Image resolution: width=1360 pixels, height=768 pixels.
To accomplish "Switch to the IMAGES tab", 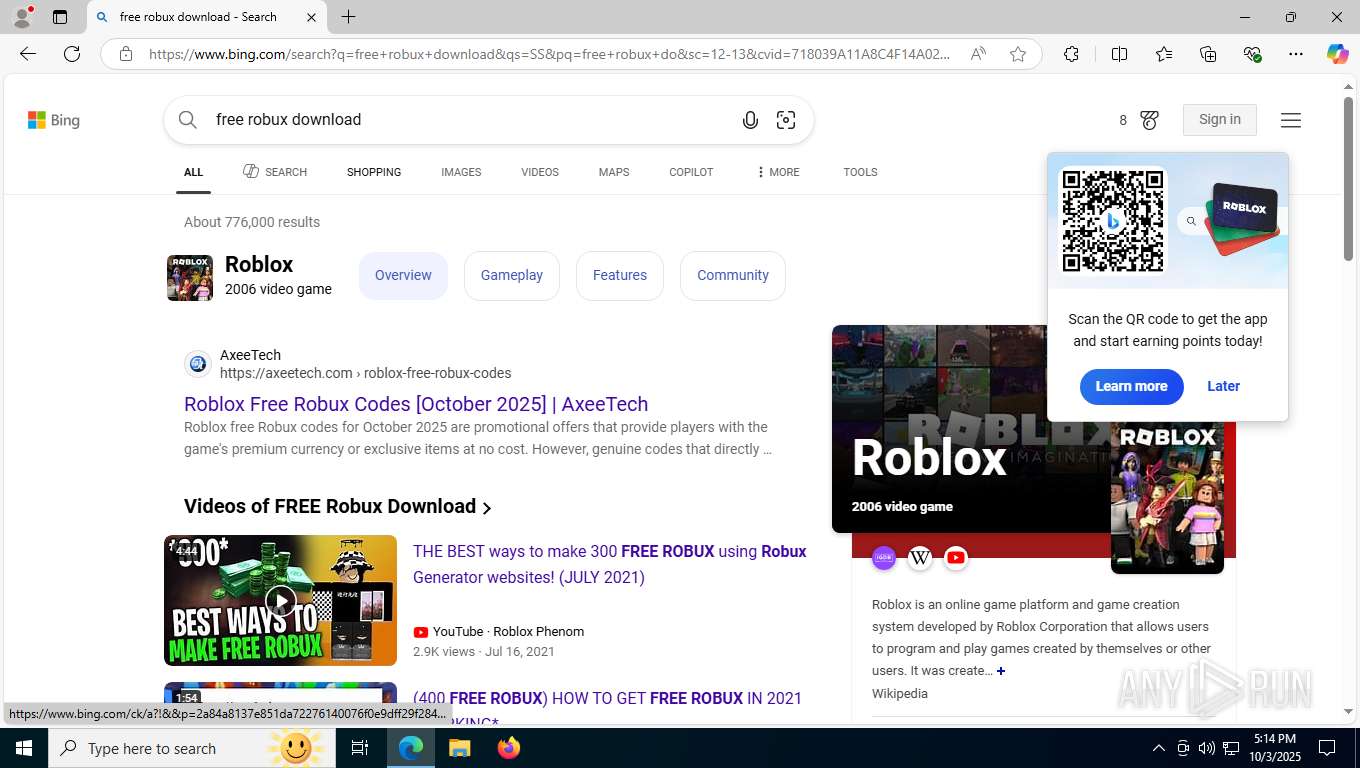I will point(461,172).
